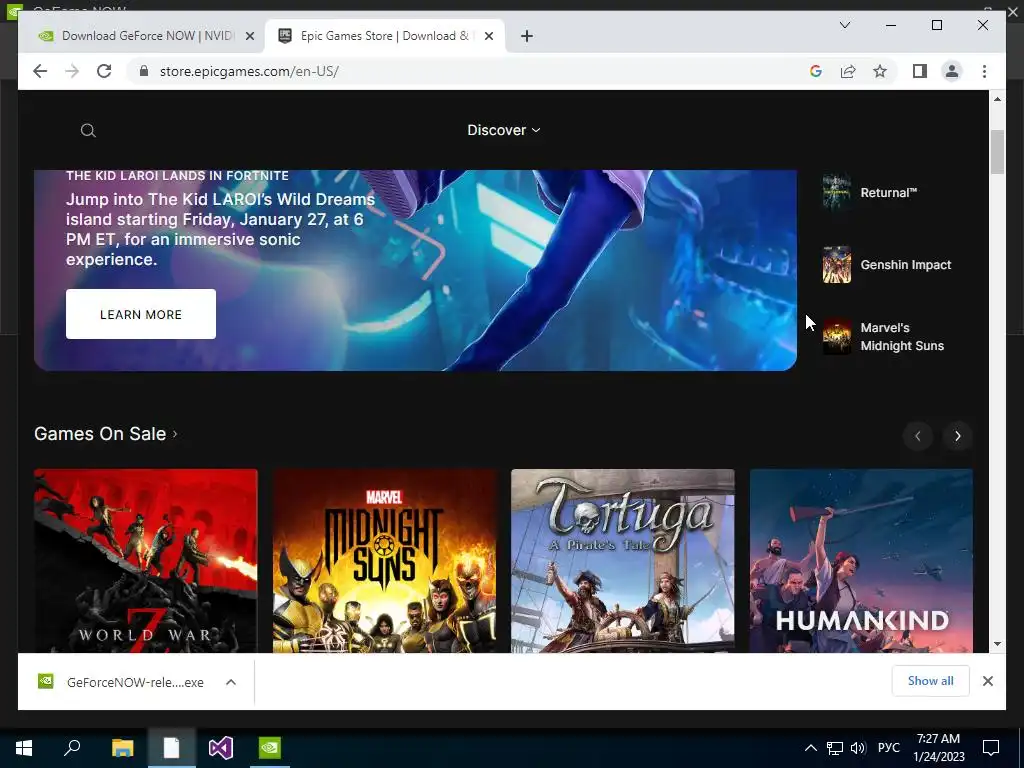View site info via the padlock icon
The width and height of the screenshot is (1024, 768).
pyautogui.click(x=144, y=71)
